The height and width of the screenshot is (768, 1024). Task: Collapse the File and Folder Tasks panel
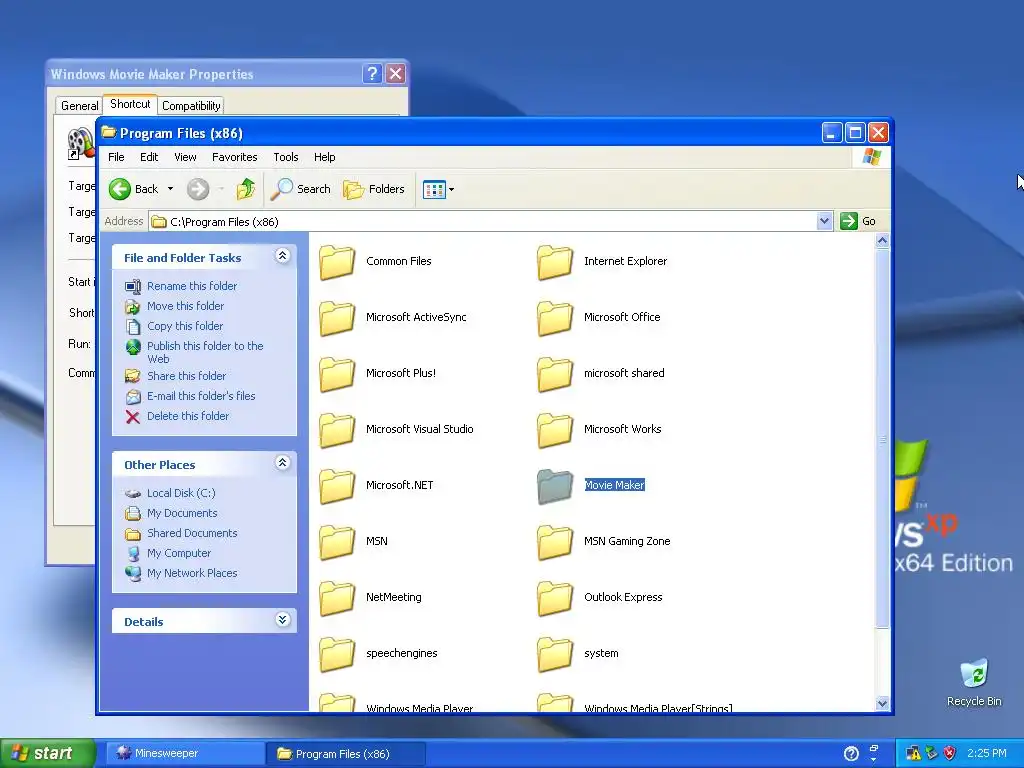tap(282, 255)
